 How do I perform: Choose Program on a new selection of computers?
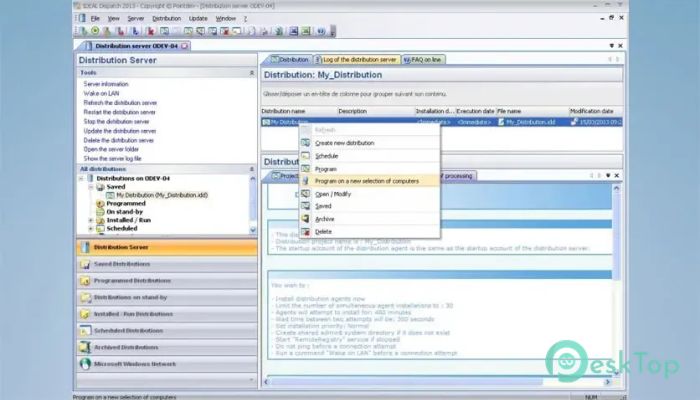[x=369, y=181]
